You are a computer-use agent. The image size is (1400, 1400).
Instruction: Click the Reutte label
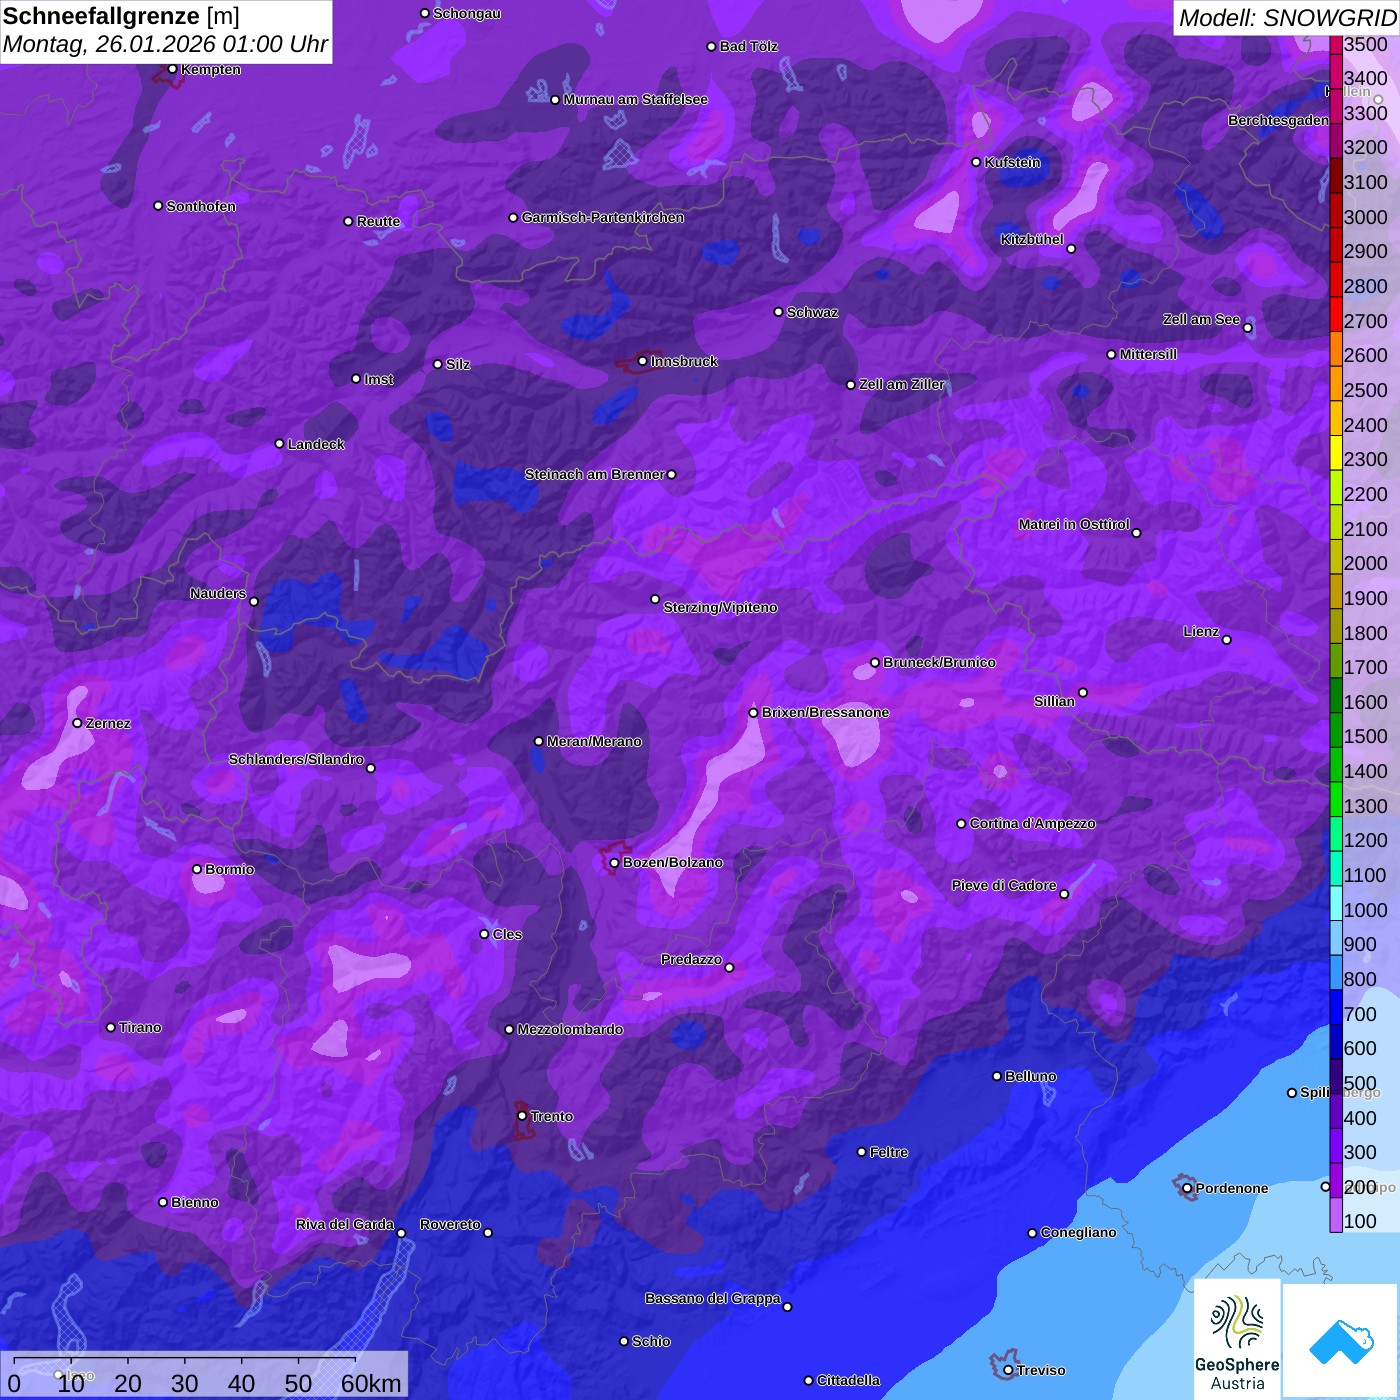tap(378, 221)
